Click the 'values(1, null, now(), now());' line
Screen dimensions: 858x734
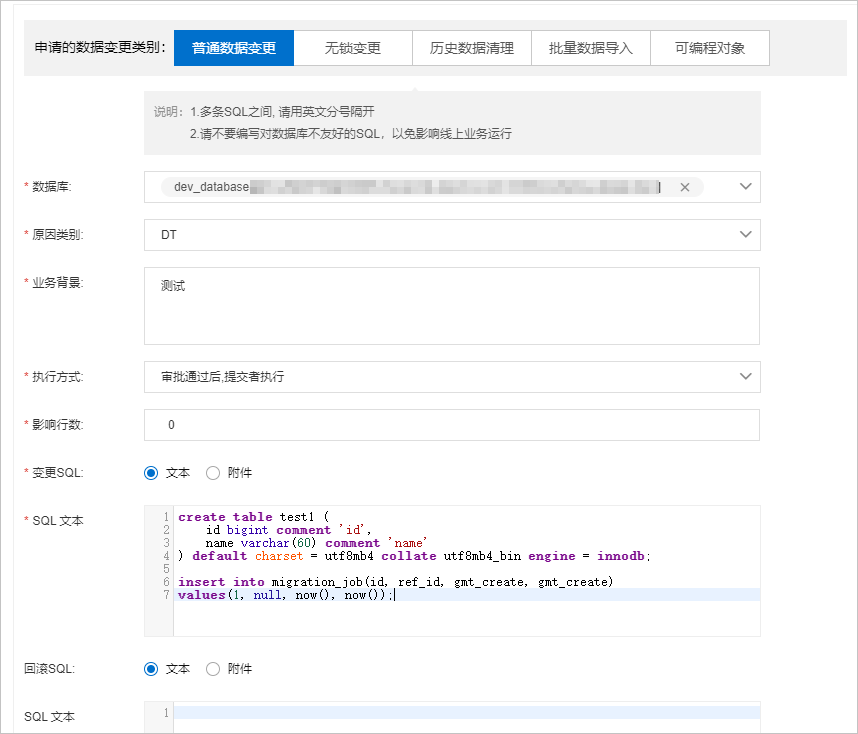click(x=285, y=595)
